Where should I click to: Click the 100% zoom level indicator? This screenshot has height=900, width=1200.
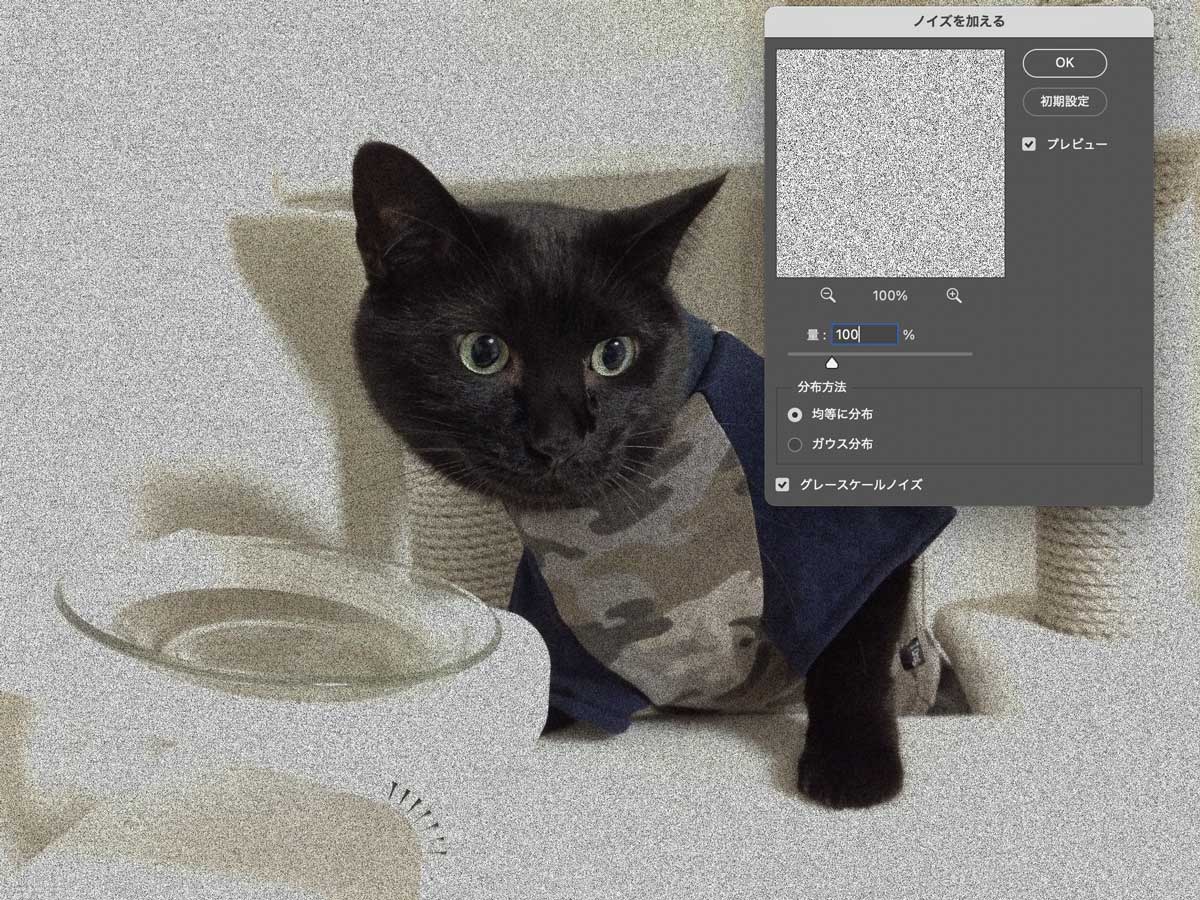(x=890, y=295)
